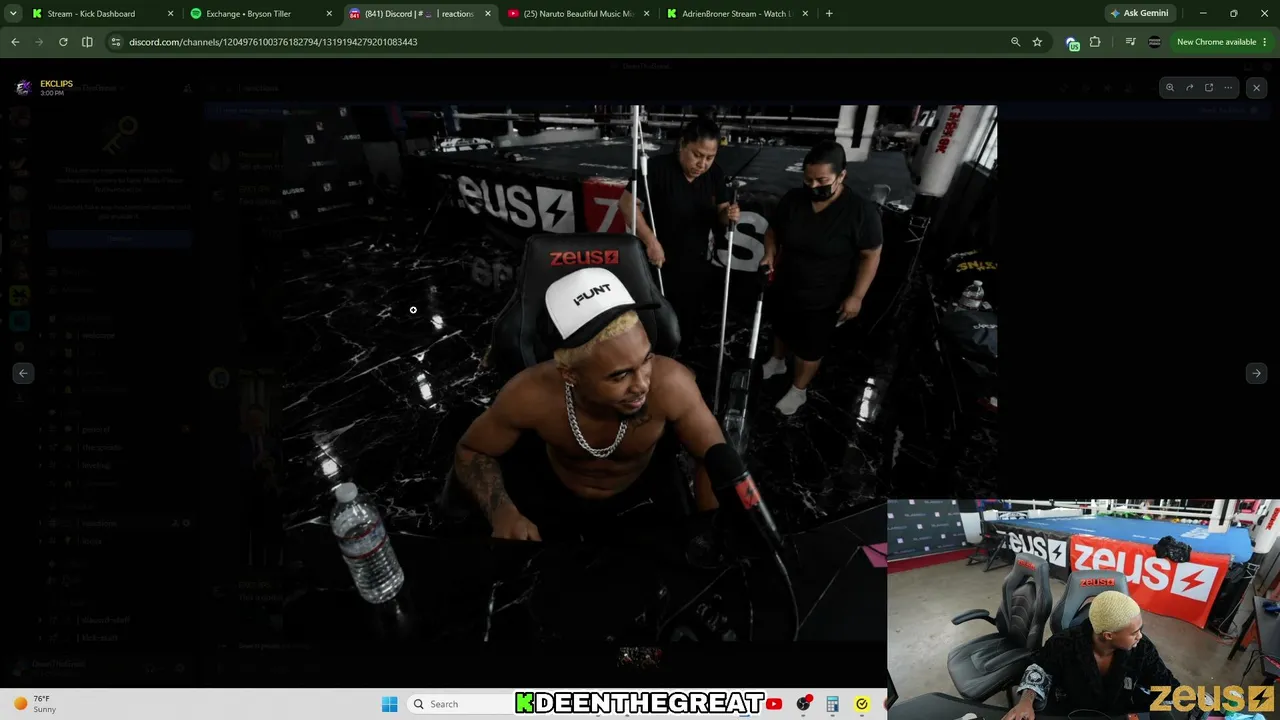This screenshot has height=720, width=1280.
Task: Close the Kick Dashboard tab
Action: [x=171, y=14]
